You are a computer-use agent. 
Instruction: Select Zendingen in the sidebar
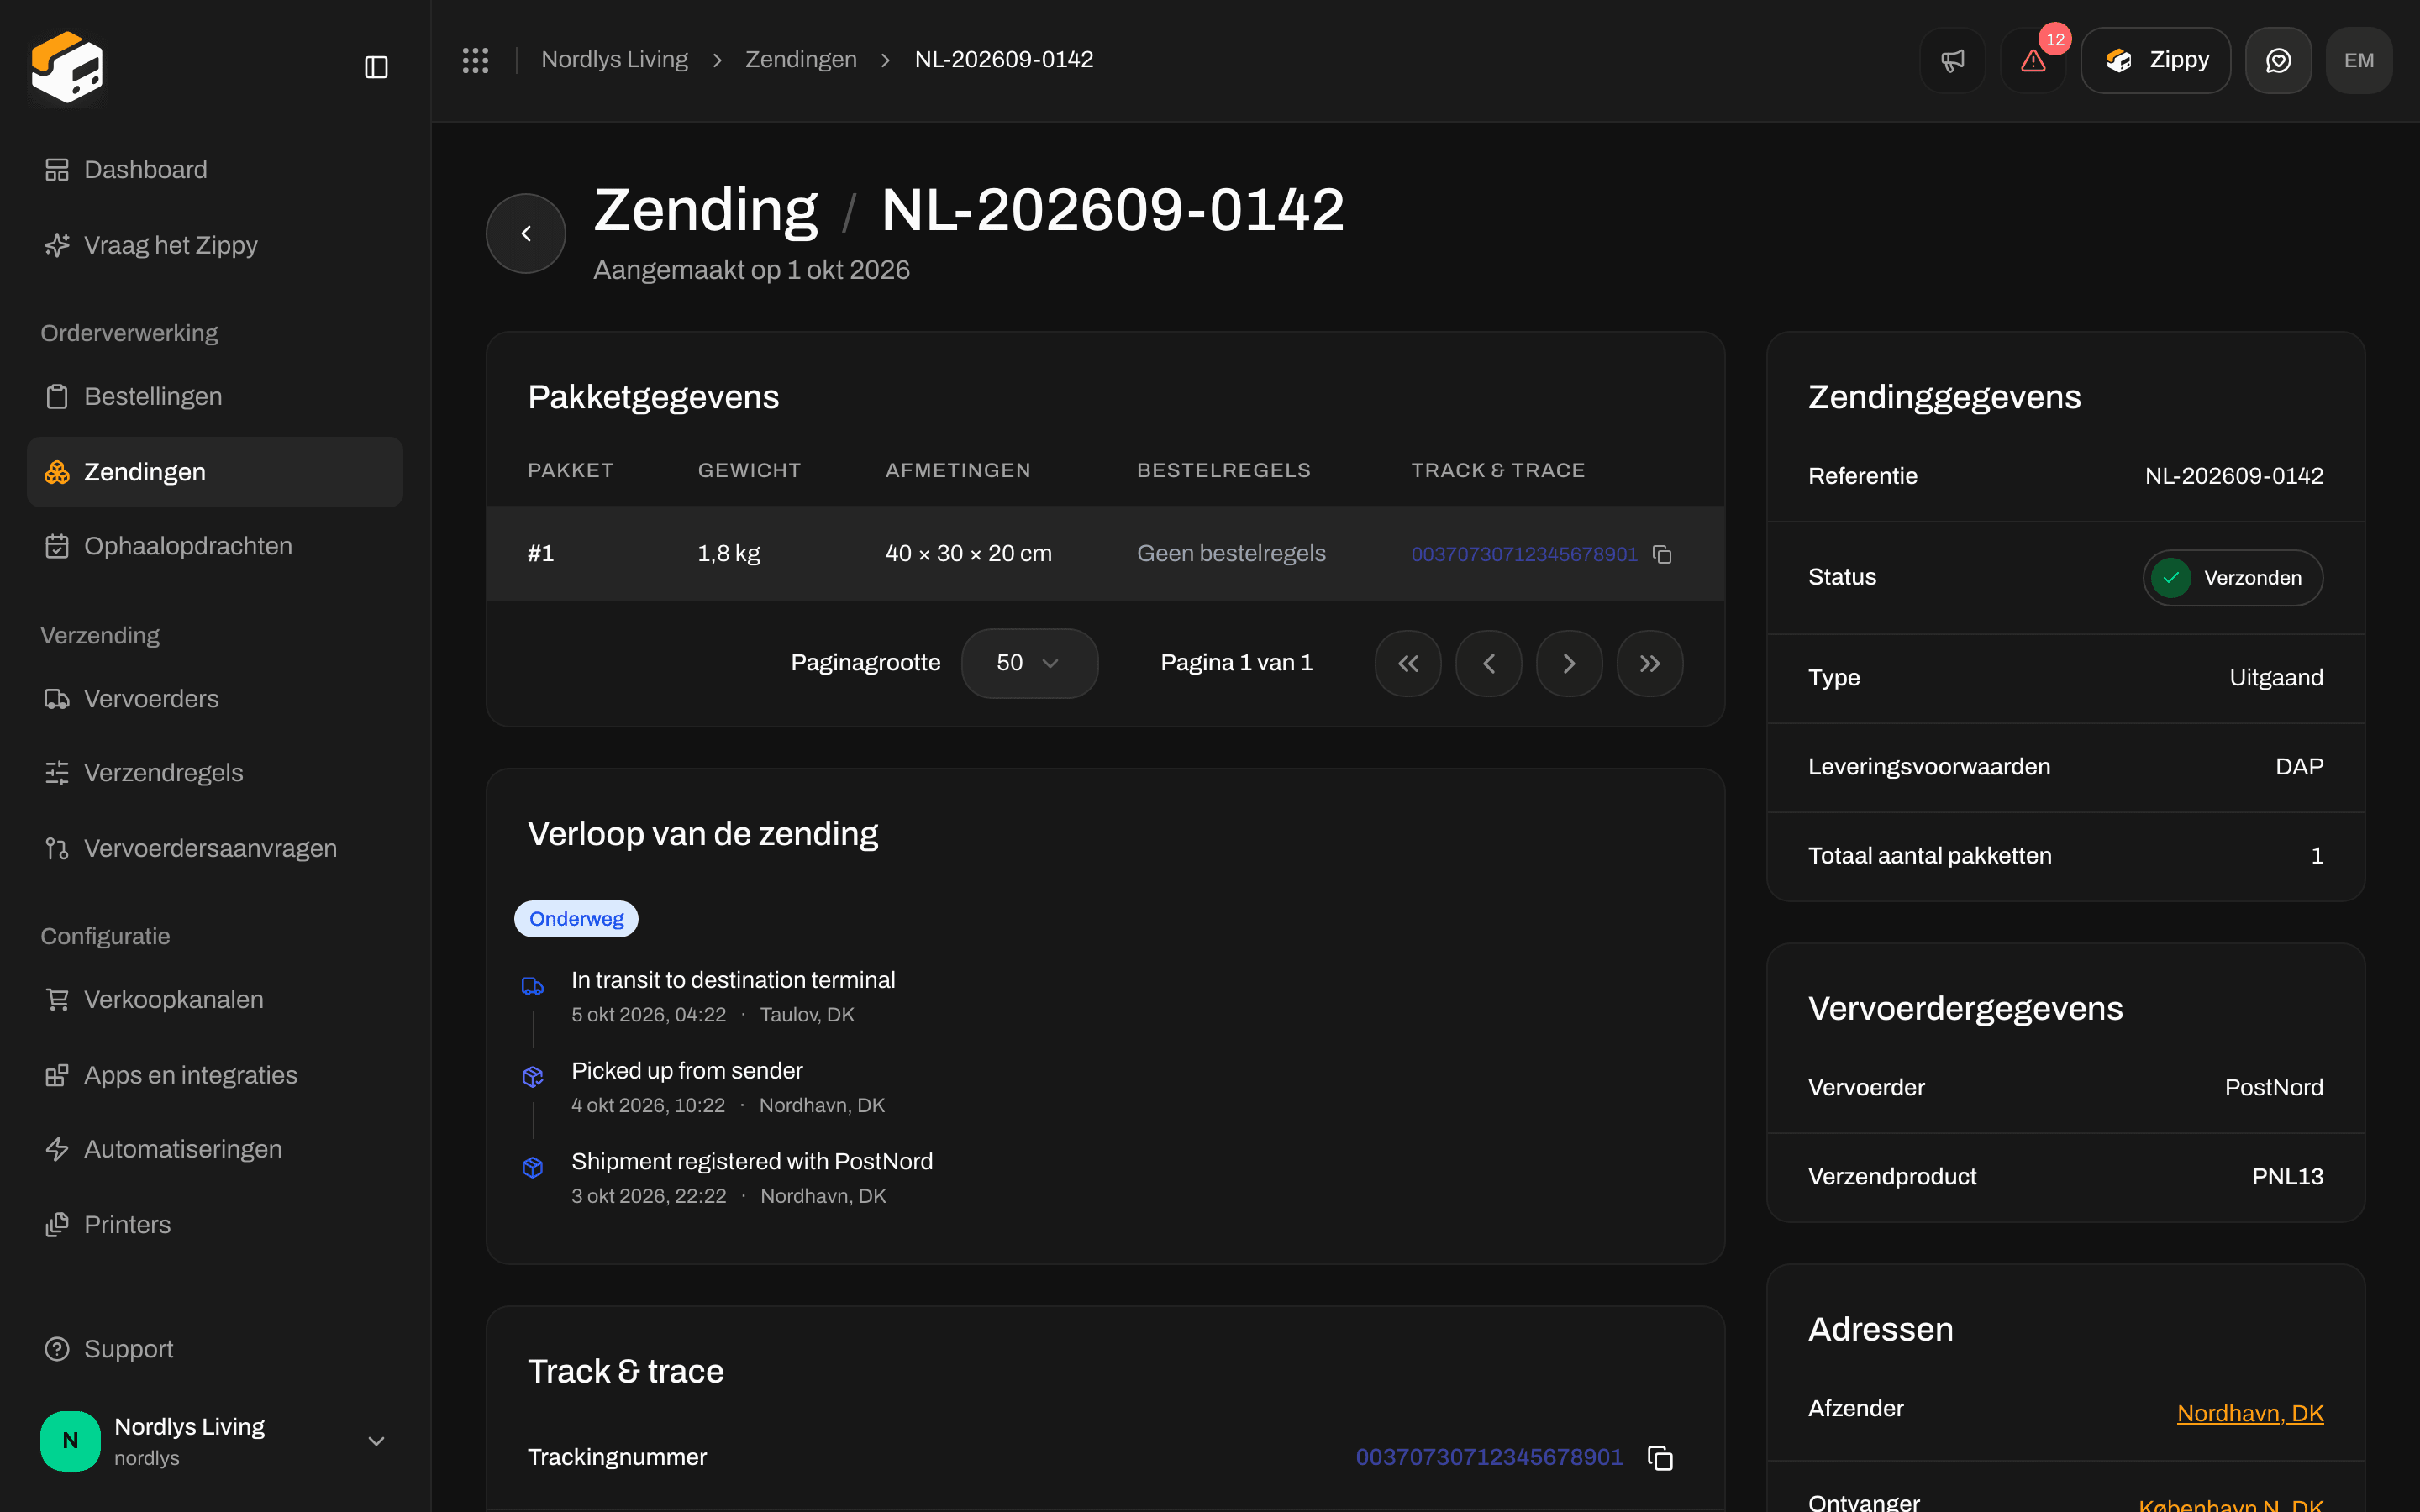point(215,472)
